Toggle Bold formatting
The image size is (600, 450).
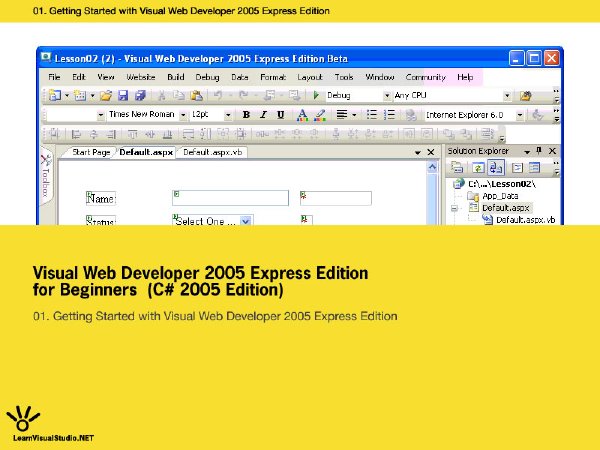point(246,115)
